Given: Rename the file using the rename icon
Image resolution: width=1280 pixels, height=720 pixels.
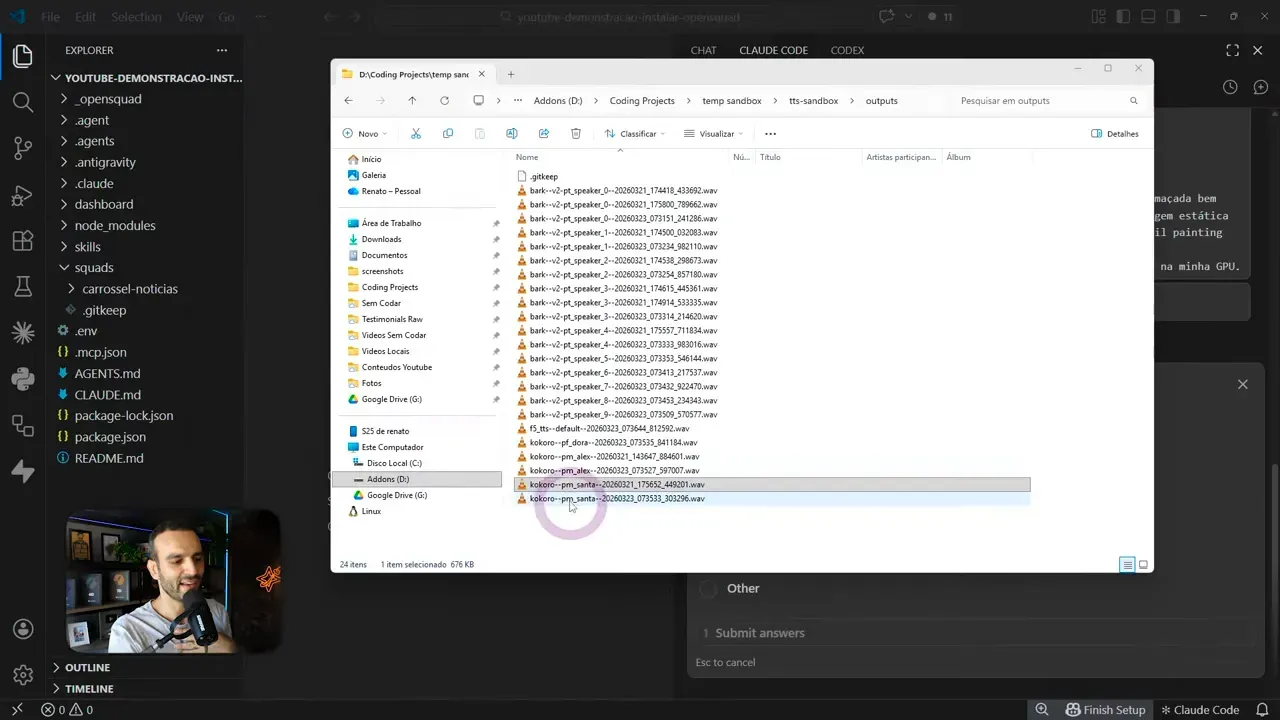Looking at the screenshot, I should pyautogui.click(x=511, y=133).
